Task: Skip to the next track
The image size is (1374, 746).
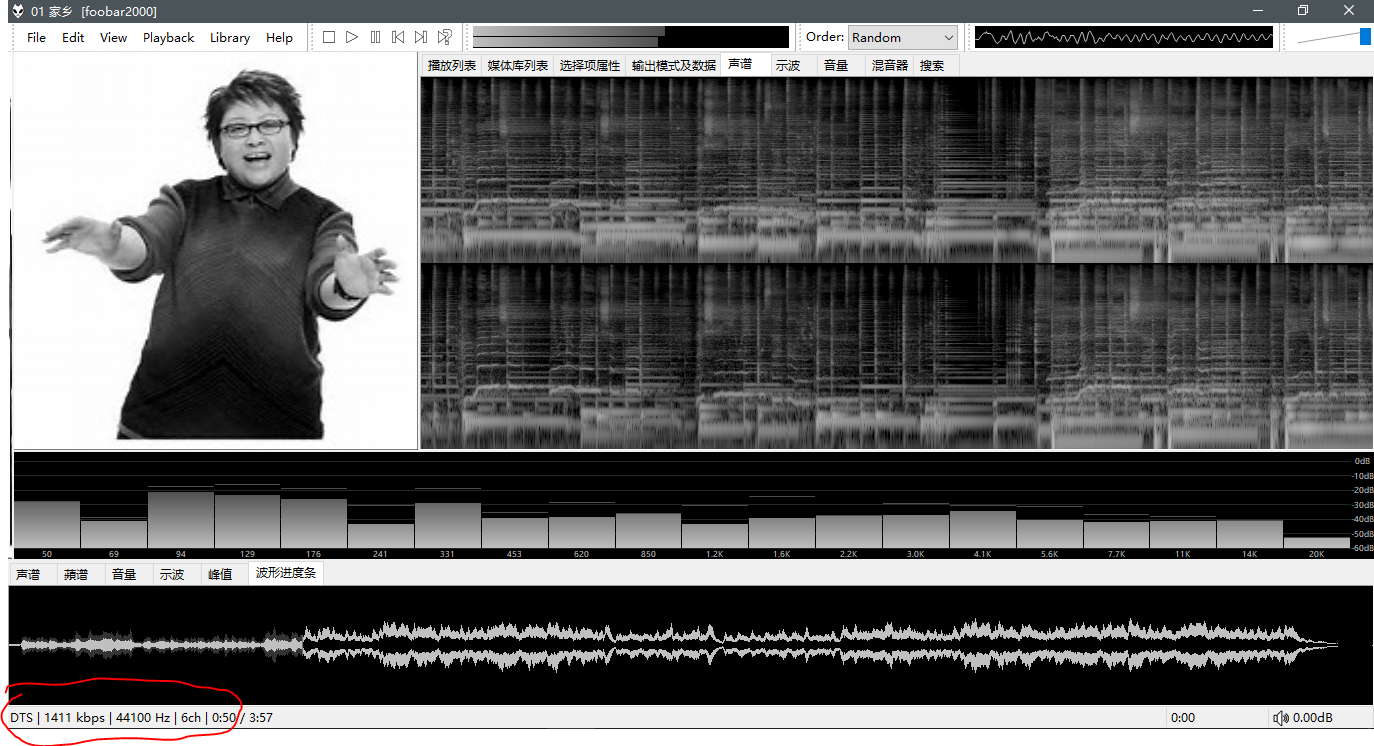Action: (x=421, y=37)
